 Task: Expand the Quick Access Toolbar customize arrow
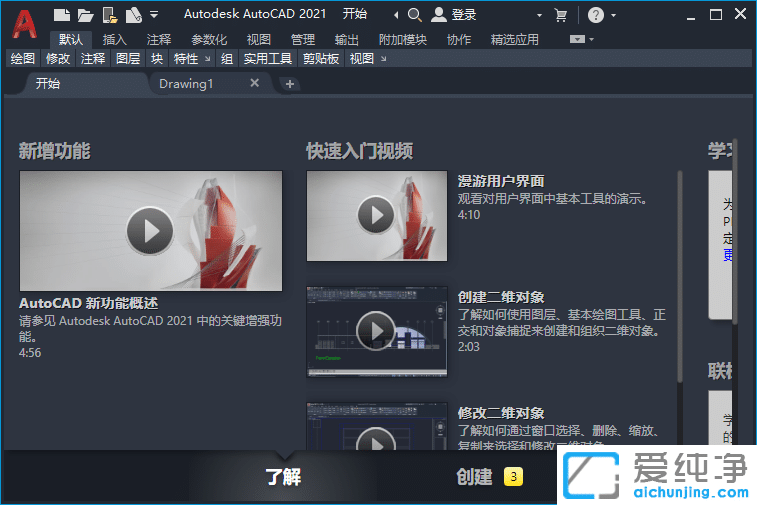154,15
